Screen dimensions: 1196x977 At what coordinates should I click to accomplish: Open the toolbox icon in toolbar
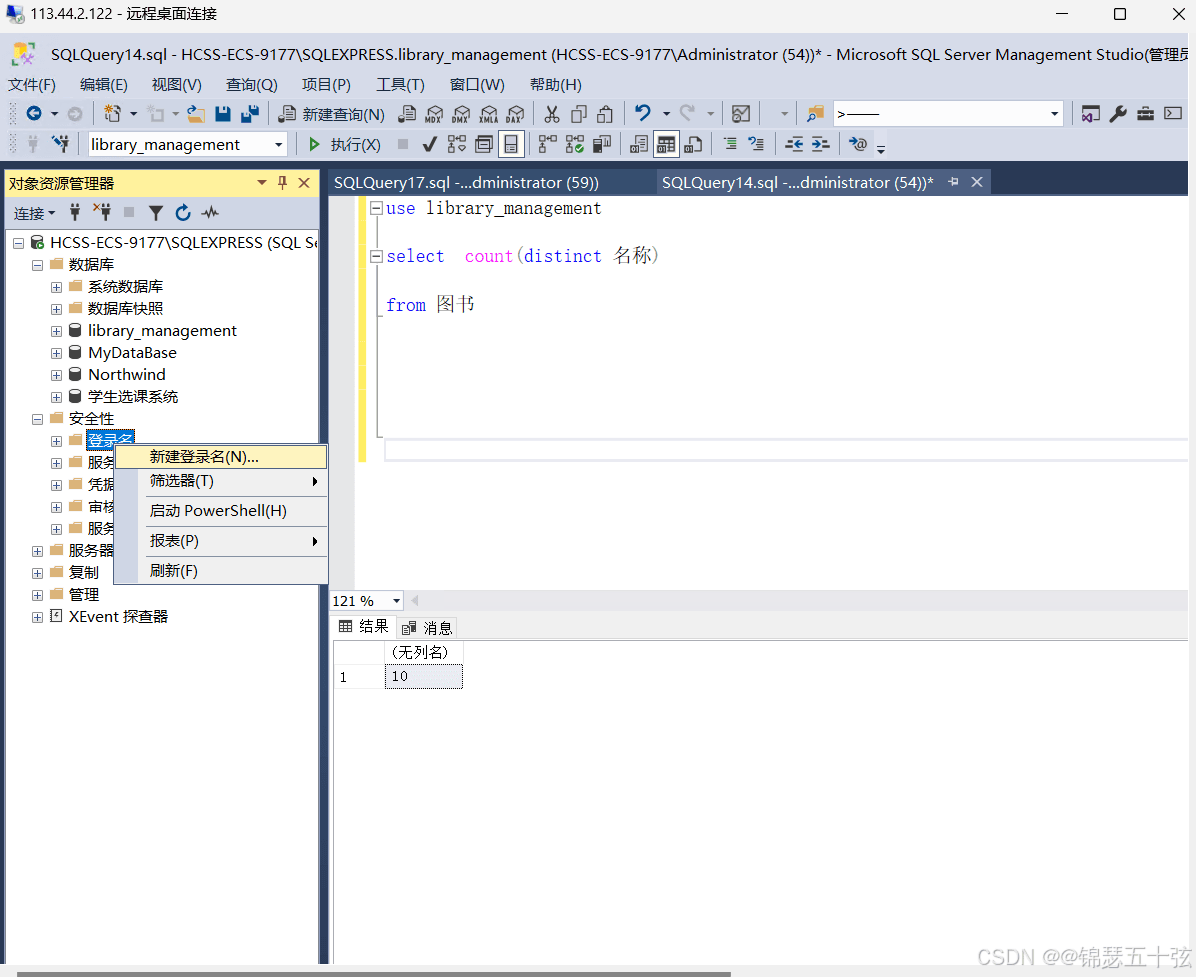point(1146,114)
